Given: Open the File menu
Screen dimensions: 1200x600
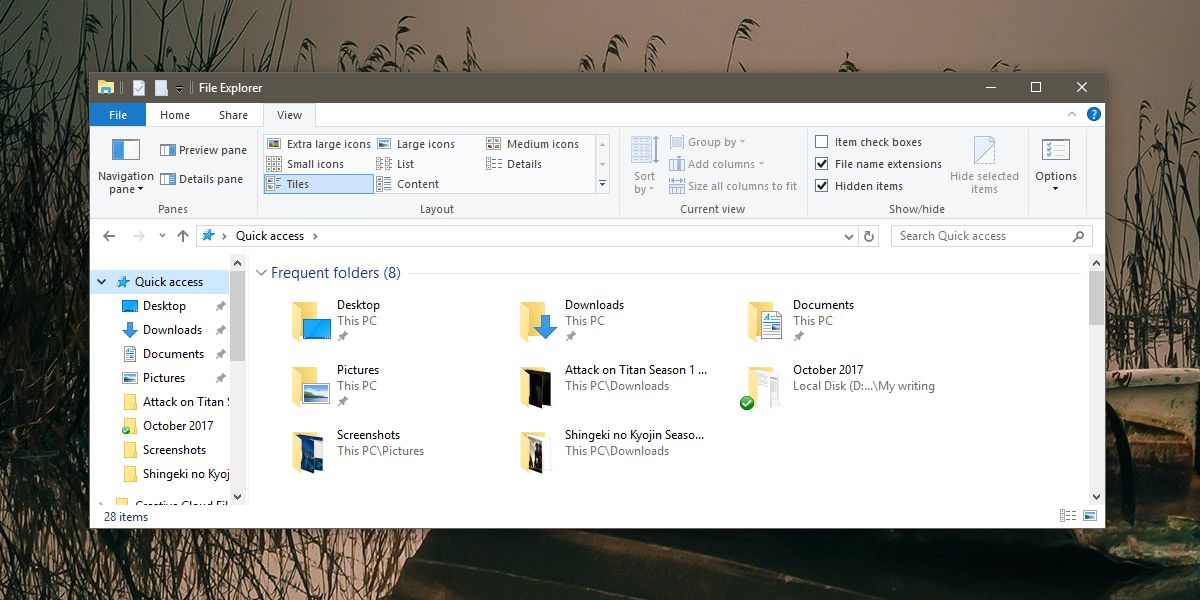Looking at the screenshot, I should [118, 115].
